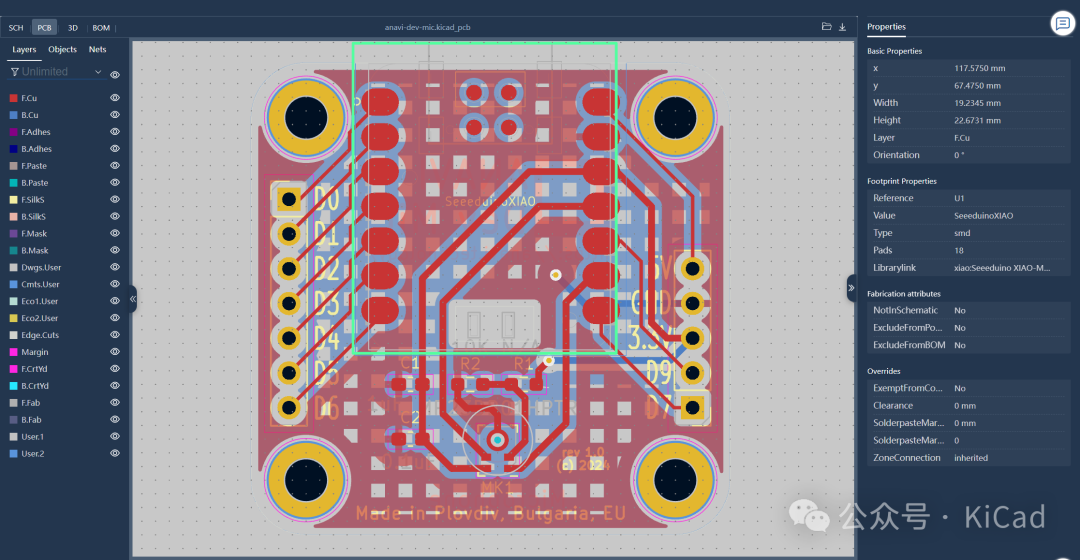Toggle F.Fab layer visibility
The image size is (1080, 560).
tap(115, 402)
